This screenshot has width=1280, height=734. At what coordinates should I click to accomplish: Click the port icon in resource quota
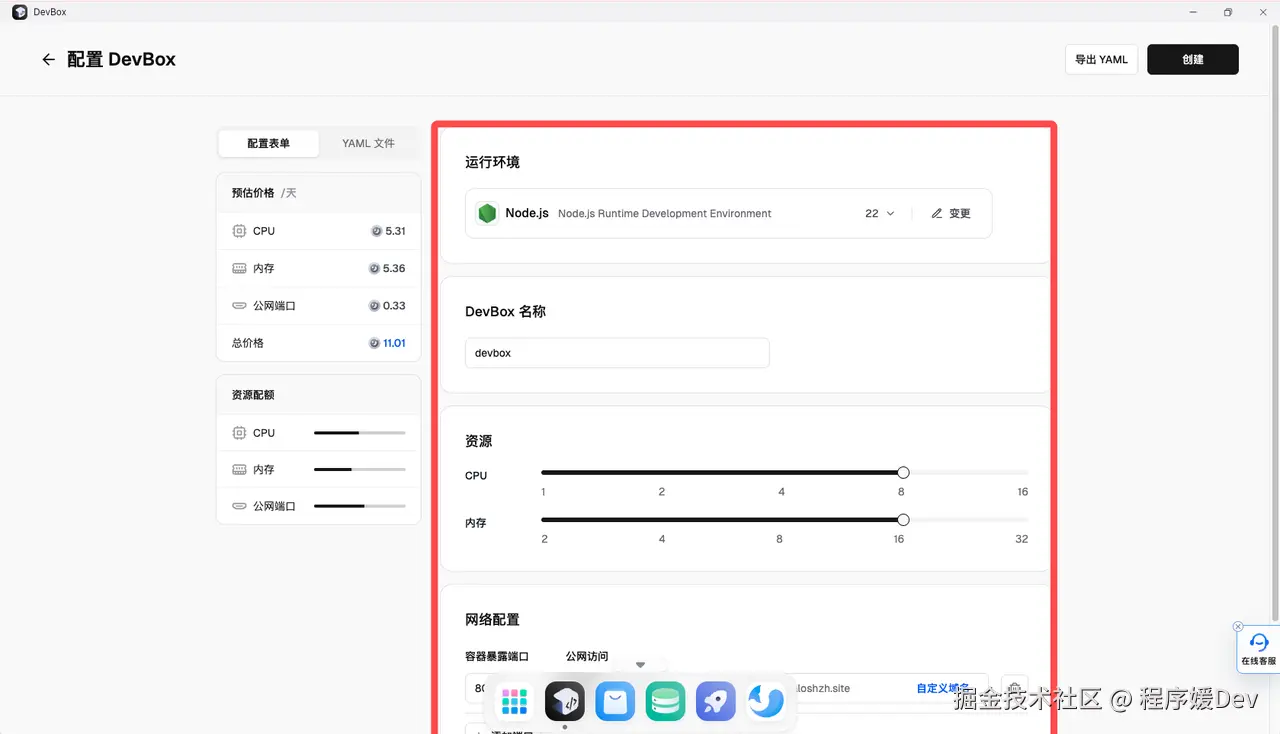point(239,506)
